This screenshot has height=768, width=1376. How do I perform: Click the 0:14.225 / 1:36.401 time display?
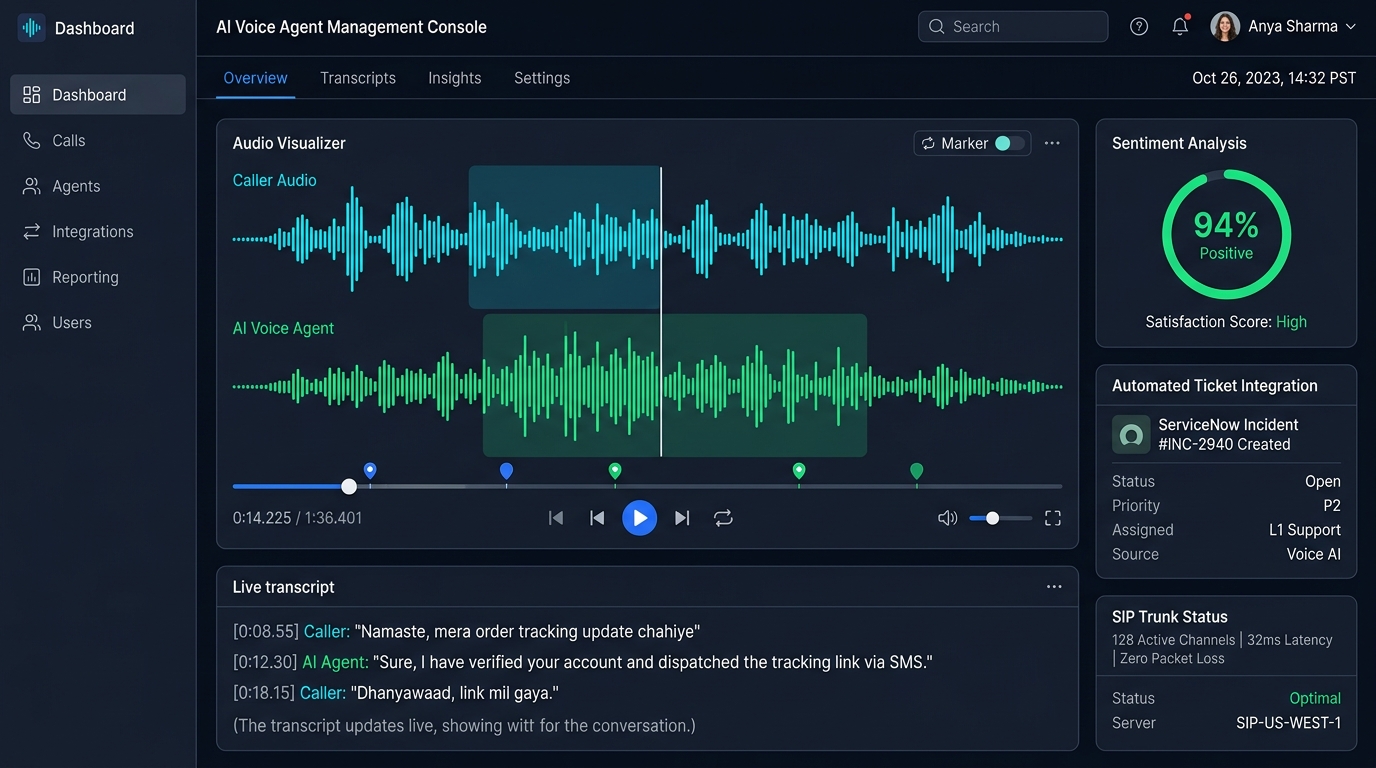coord(297,518)
